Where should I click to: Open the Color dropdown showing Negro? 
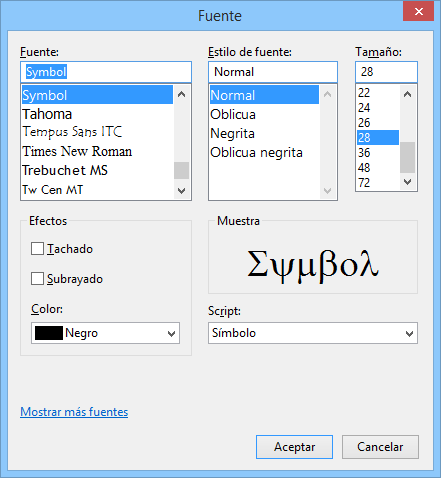(105, 333)
